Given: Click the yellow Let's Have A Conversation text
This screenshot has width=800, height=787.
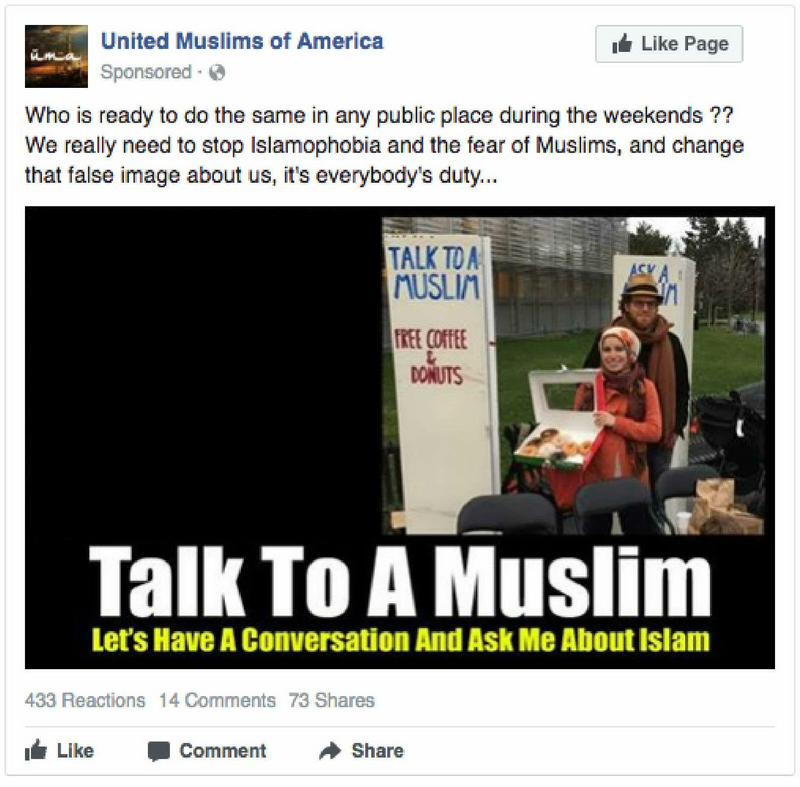Looking at the screenshot, I should pyautogui.click(x=401, y=640).
